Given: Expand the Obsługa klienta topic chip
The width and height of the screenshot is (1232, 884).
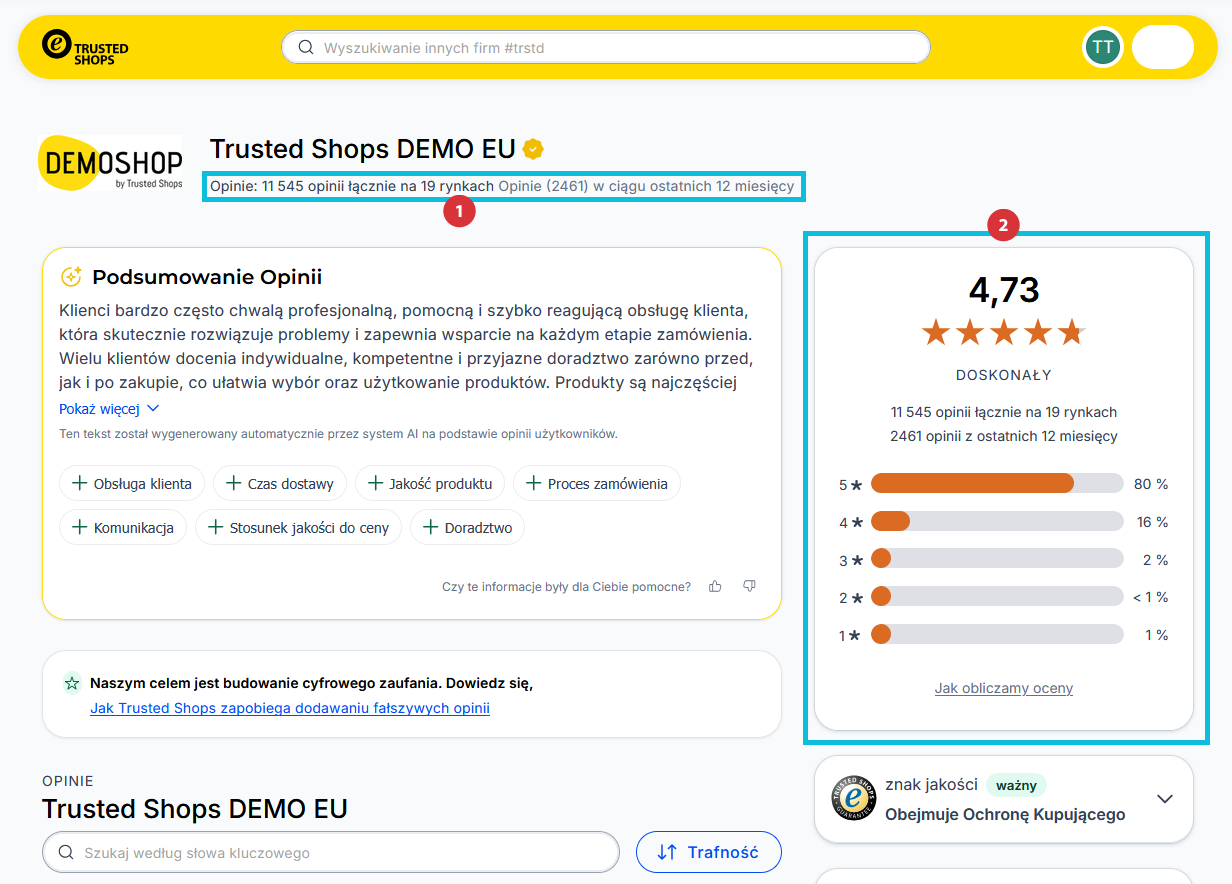Looking at the screenshot, I should pos(132,484).
